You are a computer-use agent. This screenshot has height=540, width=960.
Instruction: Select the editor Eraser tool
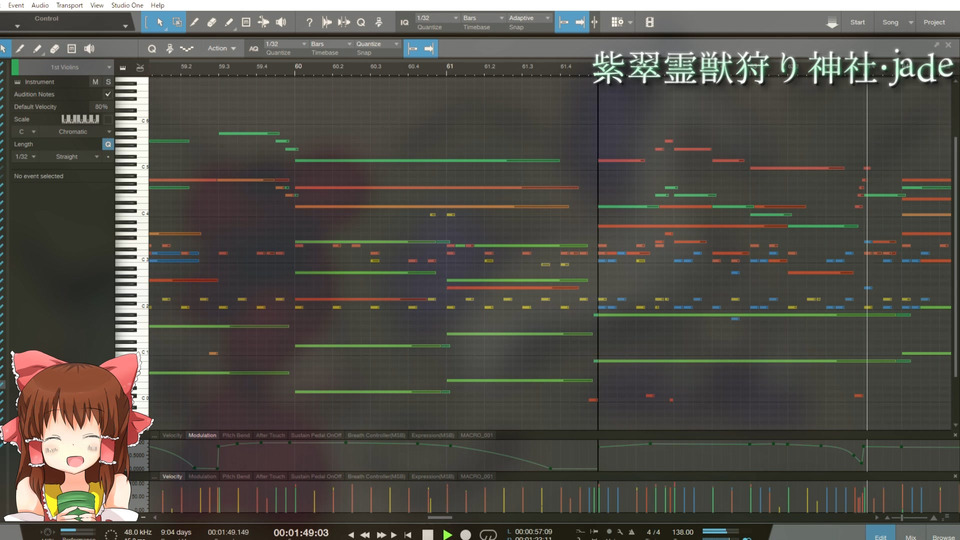click(54, 48)
